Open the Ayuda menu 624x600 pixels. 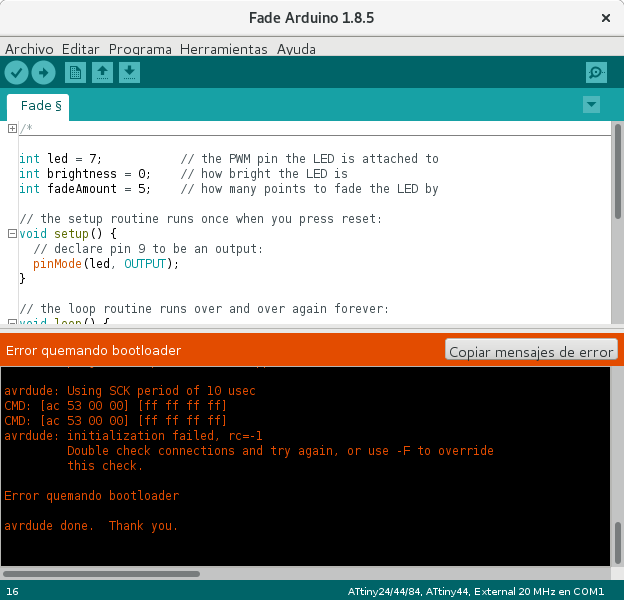click(296, 49)
